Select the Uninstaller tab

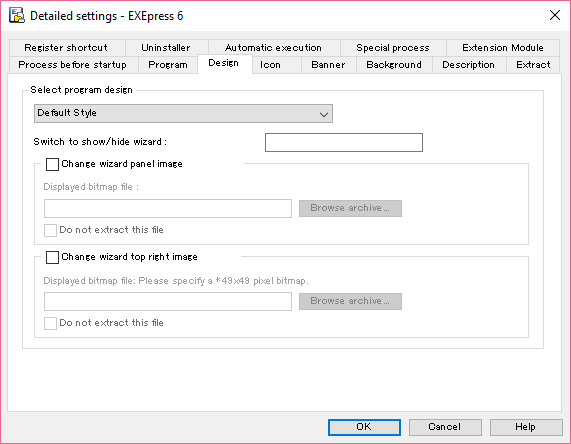point(166,48)
